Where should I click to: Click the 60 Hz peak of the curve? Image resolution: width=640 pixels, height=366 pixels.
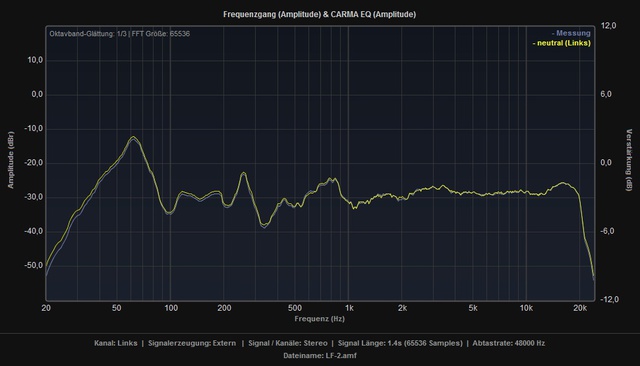(133, 138)
